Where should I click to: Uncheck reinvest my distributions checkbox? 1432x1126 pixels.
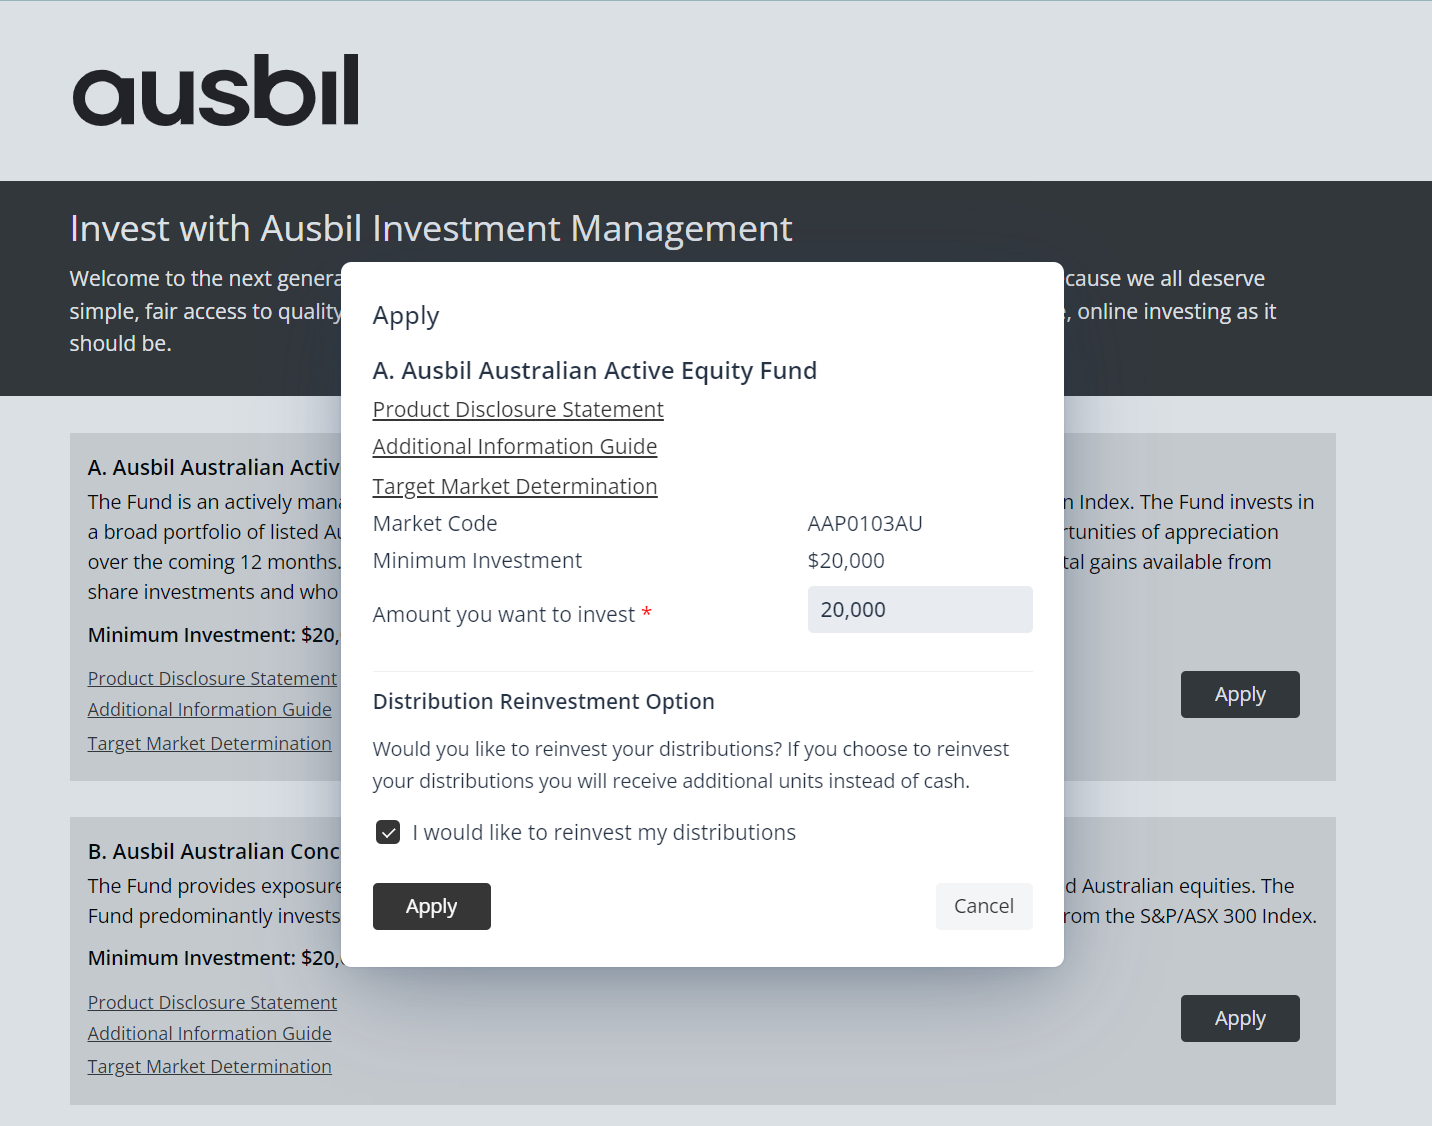388,832
